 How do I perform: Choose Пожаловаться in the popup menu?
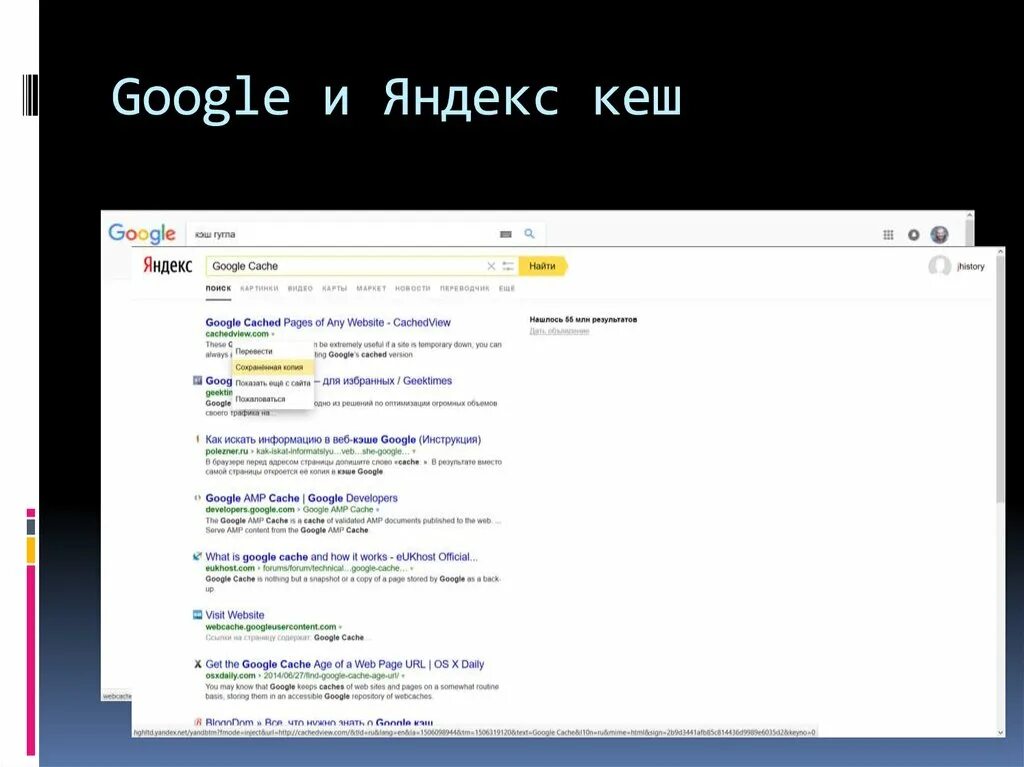tap(273, 399)
